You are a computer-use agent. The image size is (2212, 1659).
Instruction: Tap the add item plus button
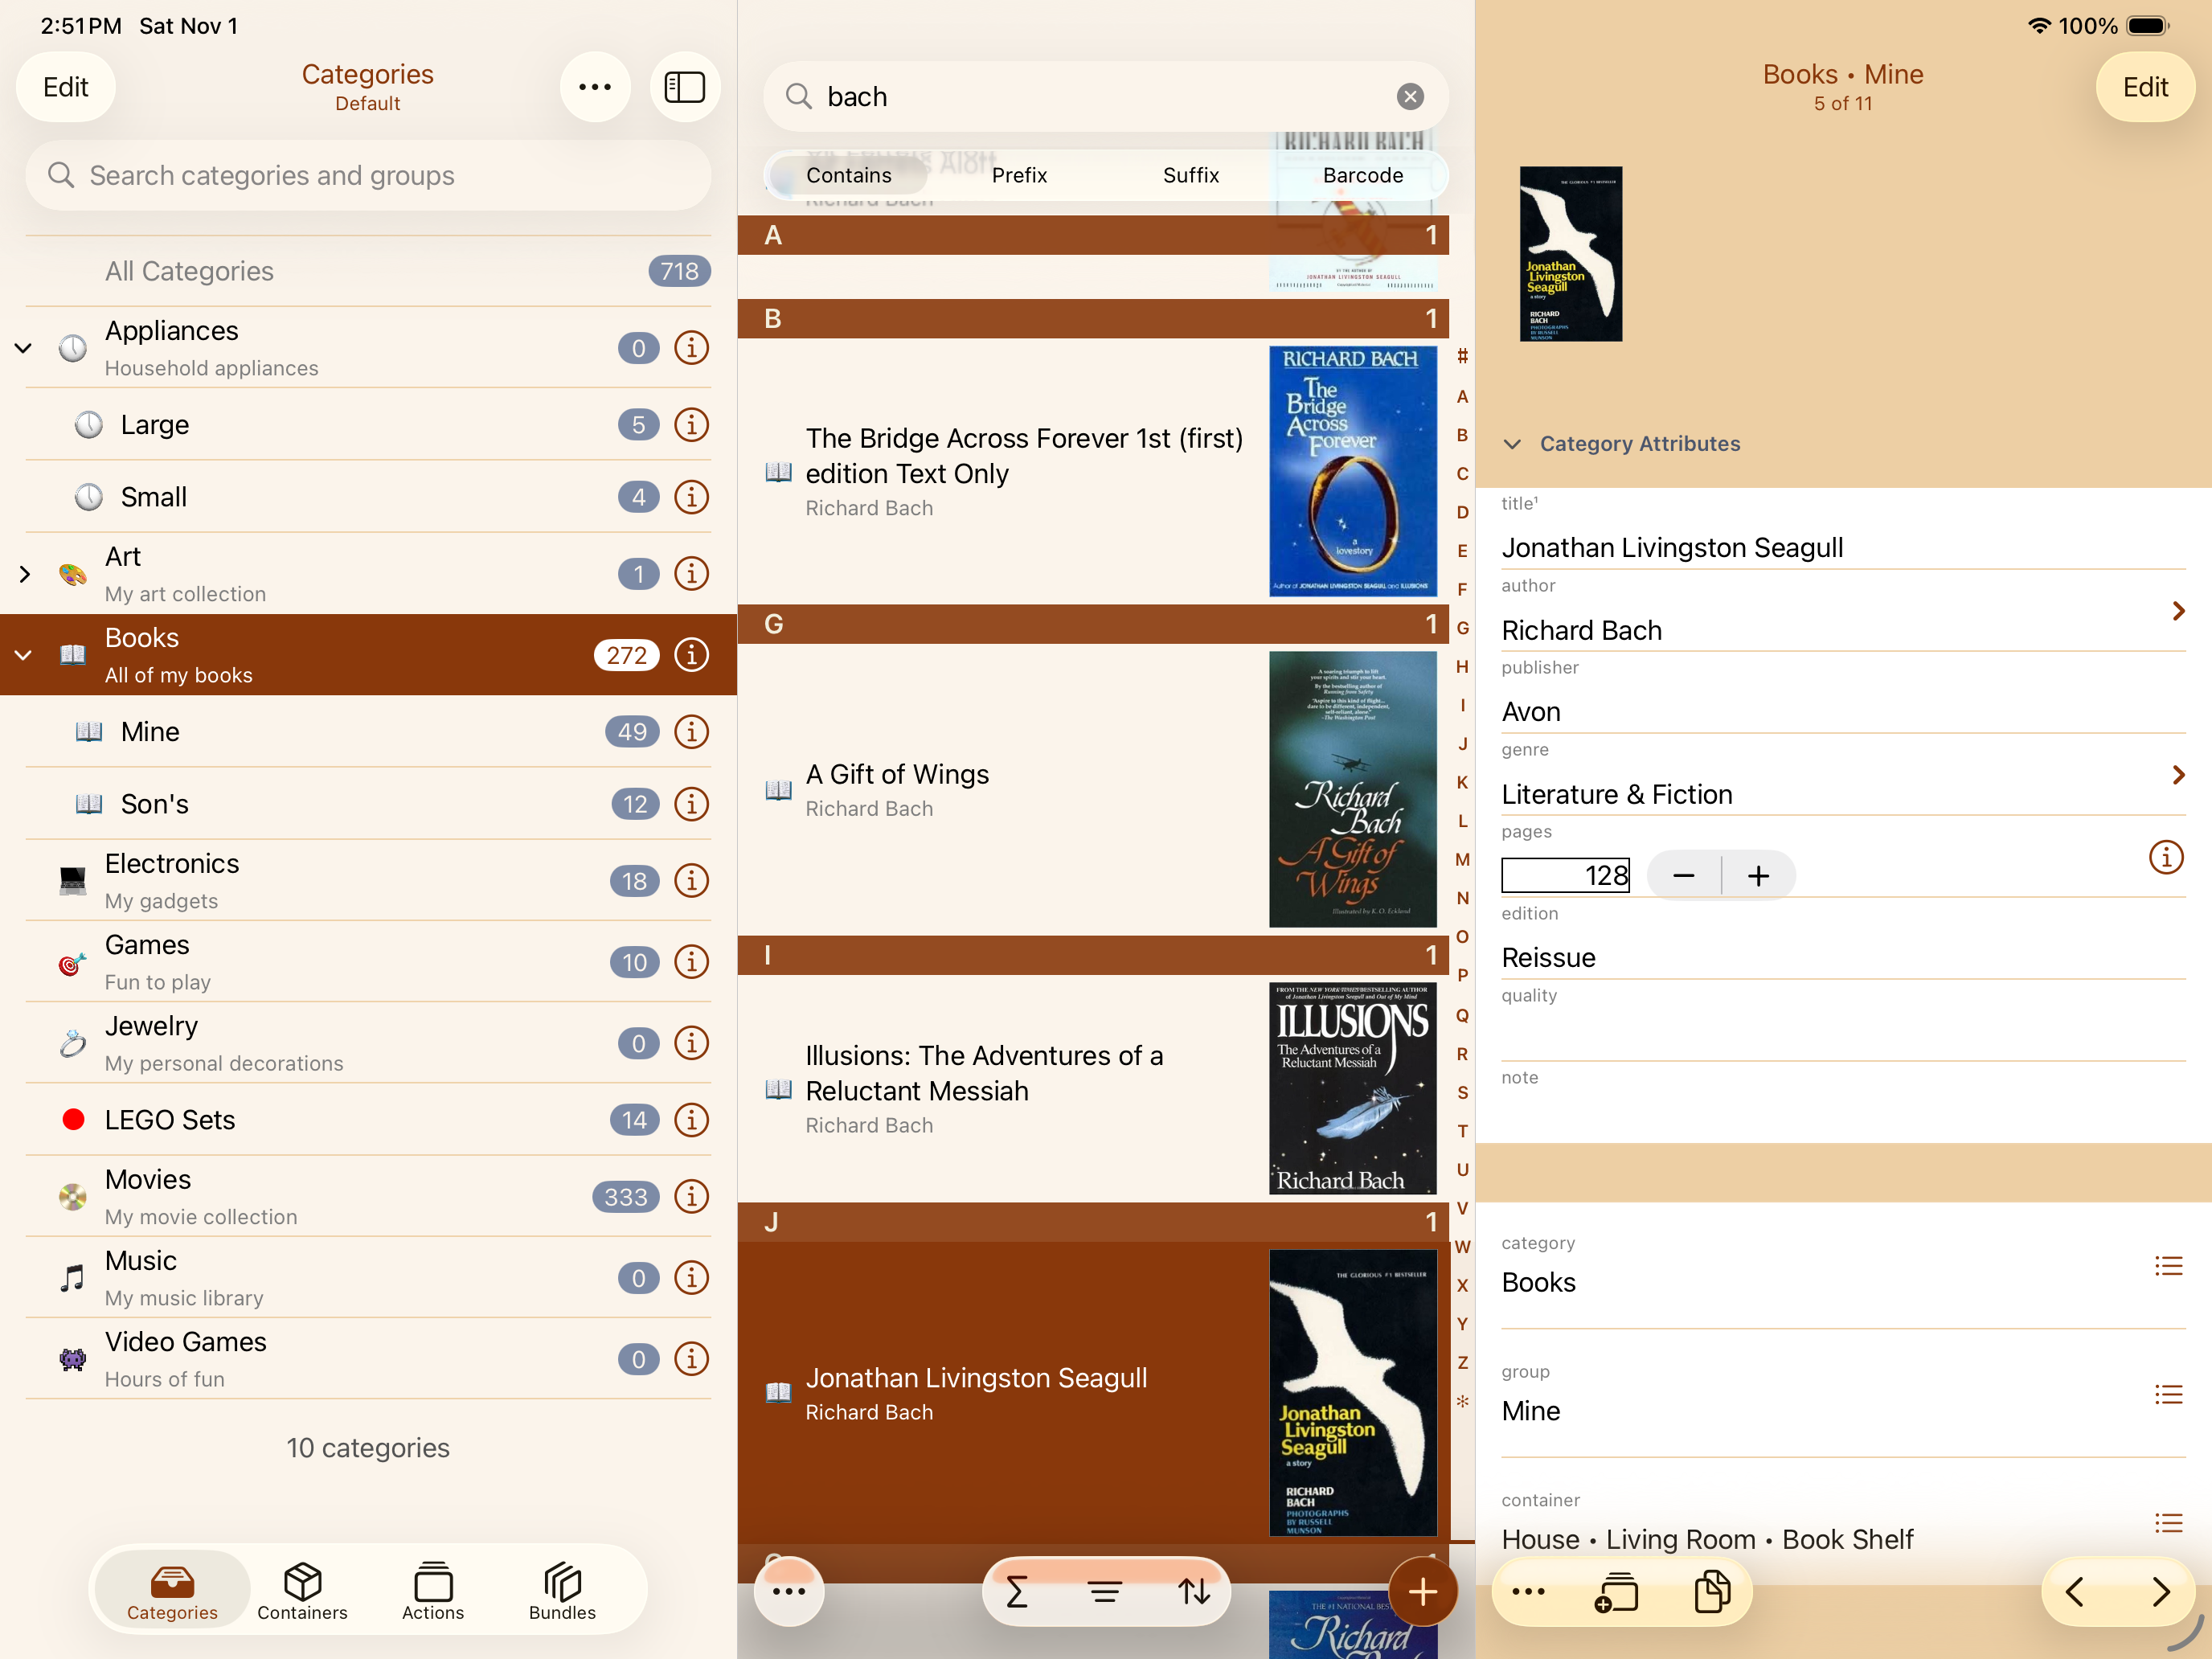[x=1421, y=1591]
